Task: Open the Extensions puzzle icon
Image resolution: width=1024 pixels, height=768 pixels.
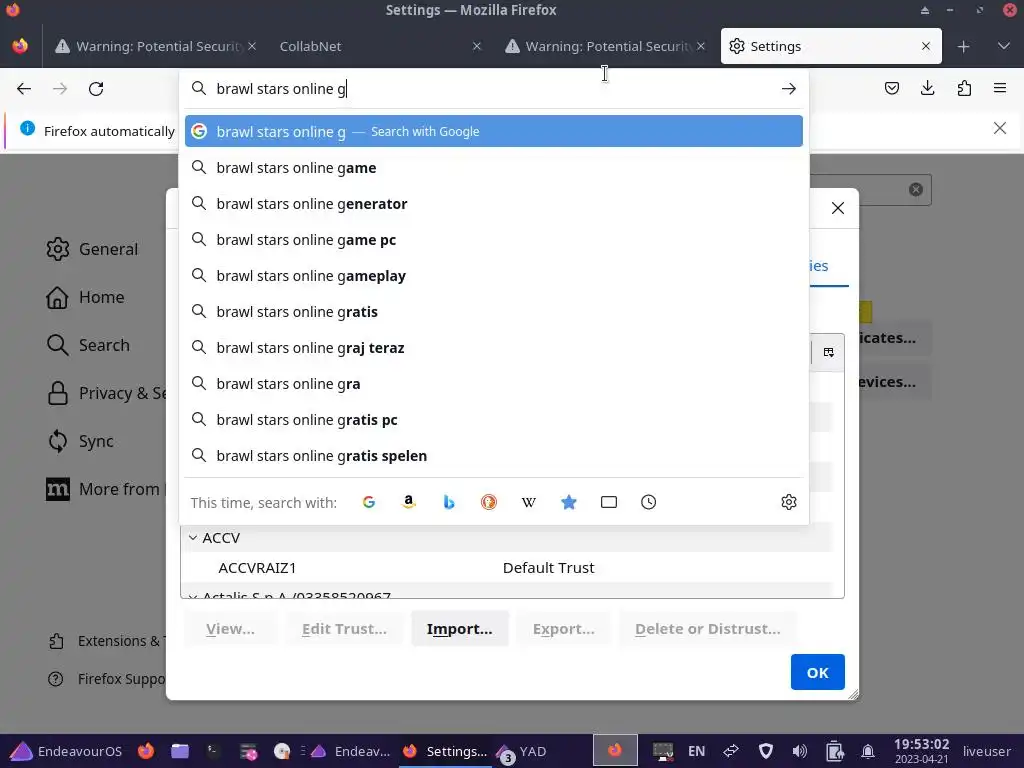Action: tap(964, 88)
